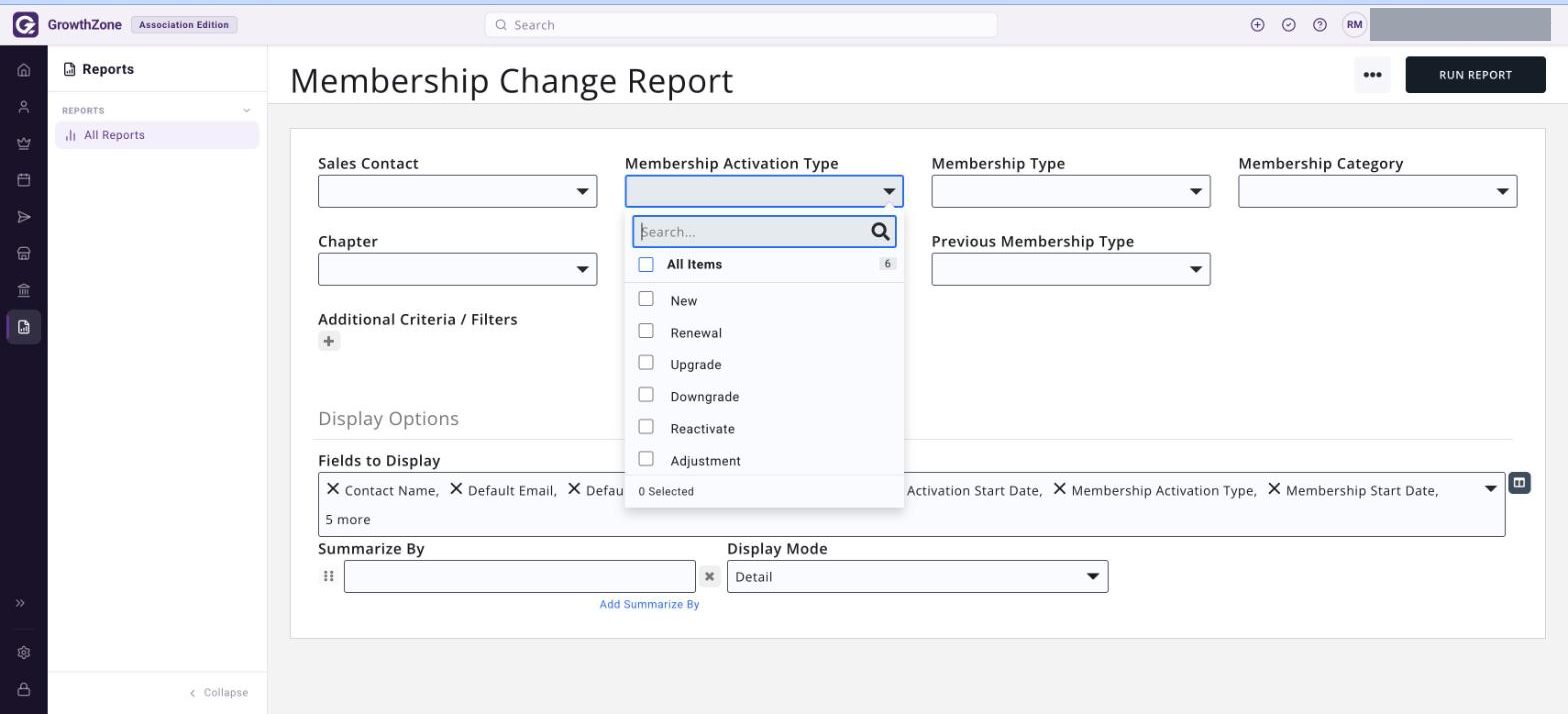Open the Memberships crown icon in sidebar
This screenshot has width=1568, height=714.
[x=24, y=144]
